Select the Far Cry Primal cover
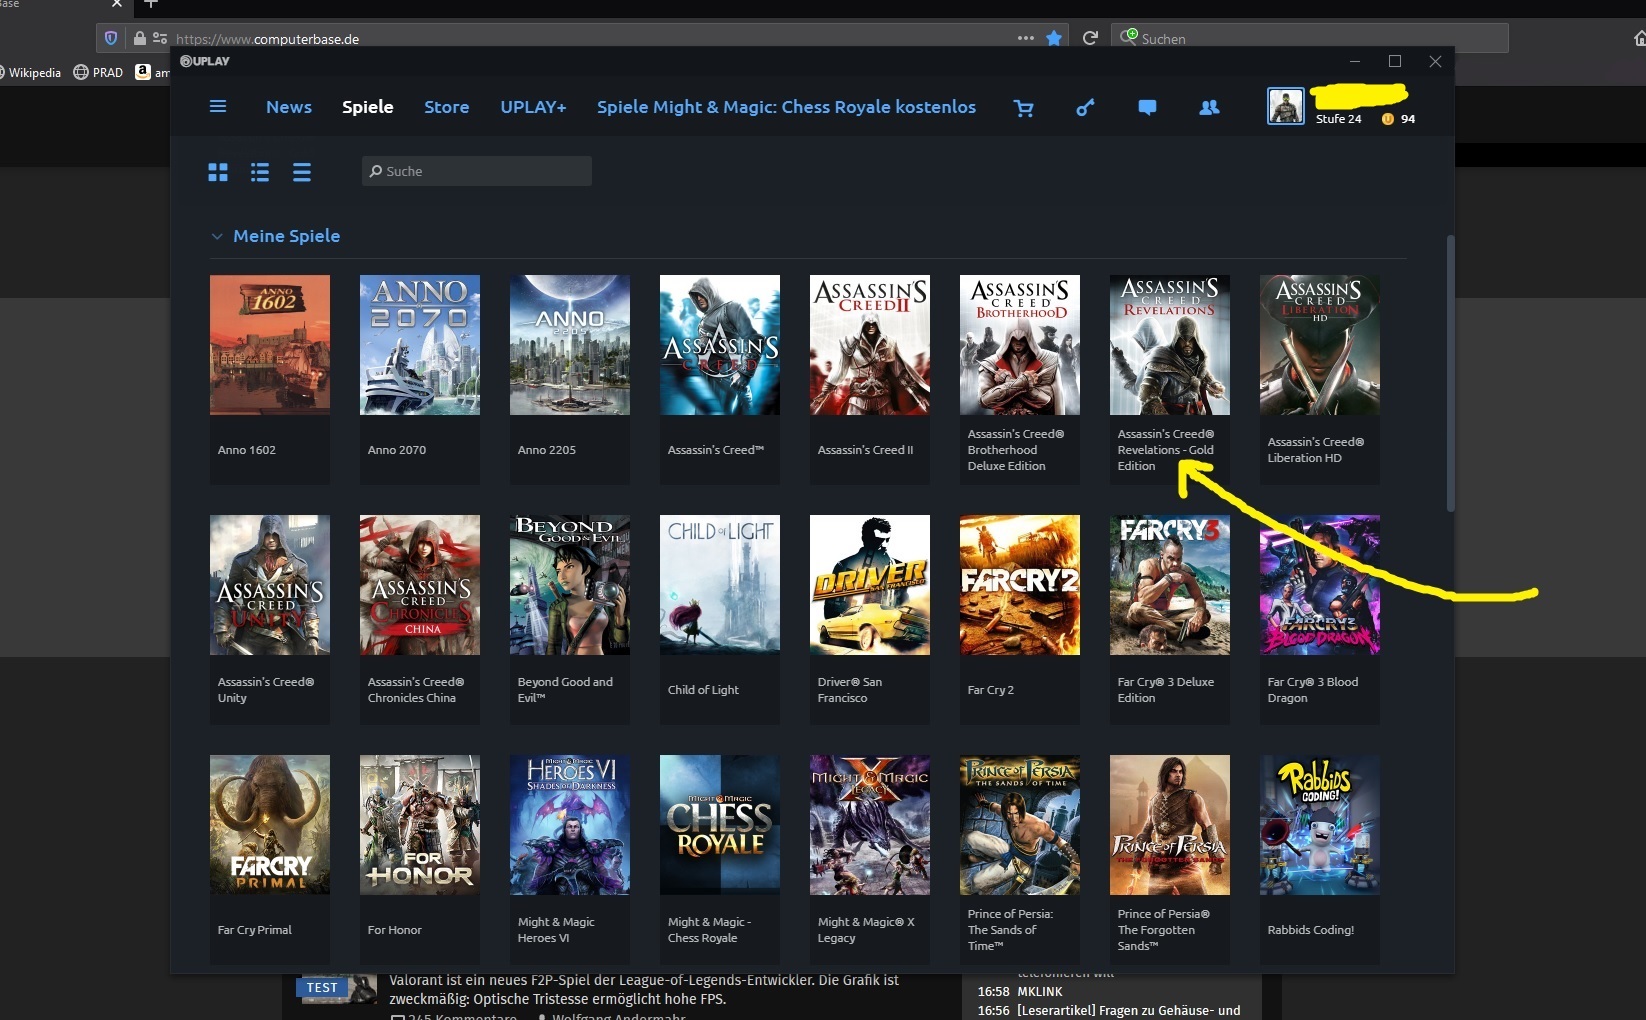1646x1020 pixels. (270, 825)
